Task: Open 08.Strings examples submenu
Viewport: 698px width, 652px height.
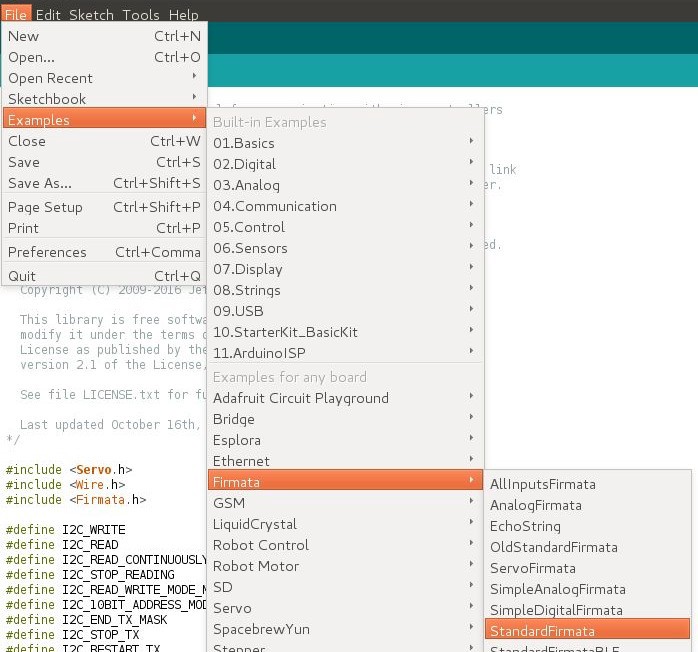Action: click(x=345, y=290)
